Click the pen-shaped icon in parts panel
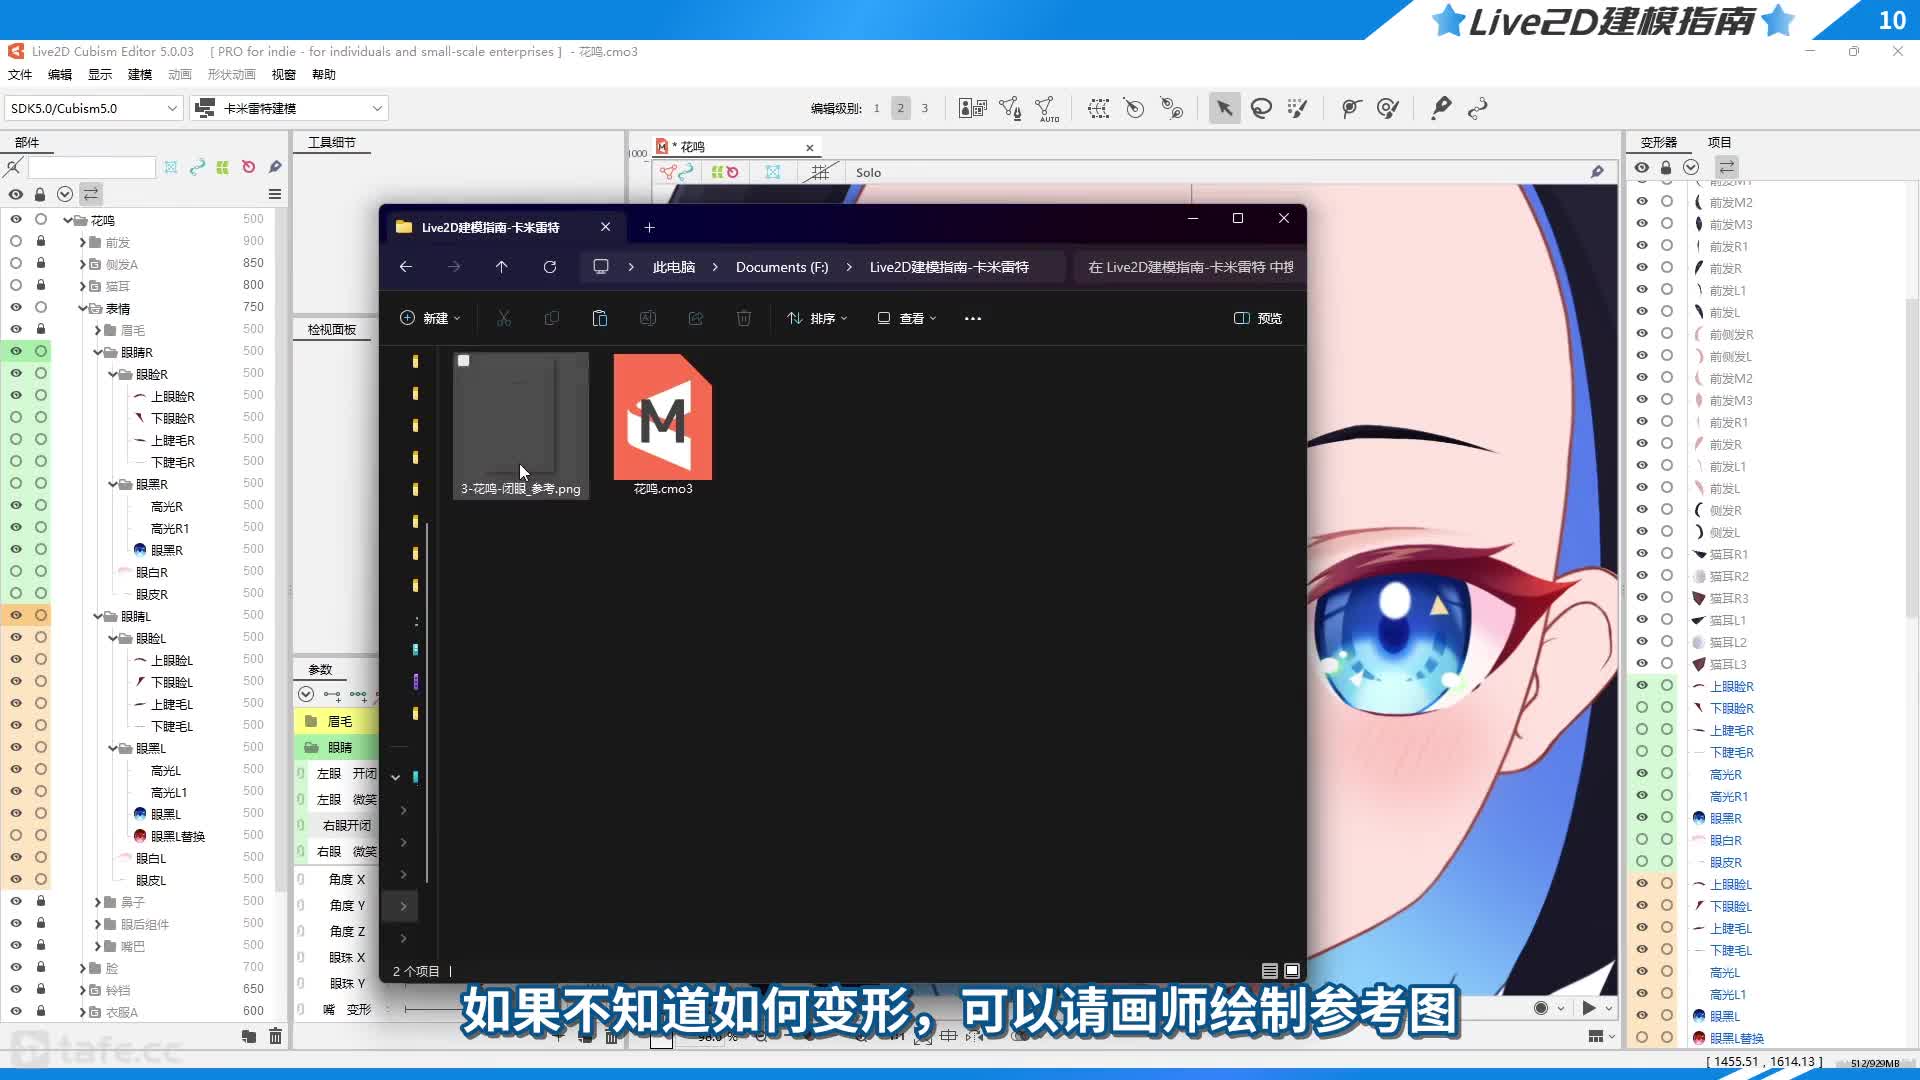 point(275,167)
